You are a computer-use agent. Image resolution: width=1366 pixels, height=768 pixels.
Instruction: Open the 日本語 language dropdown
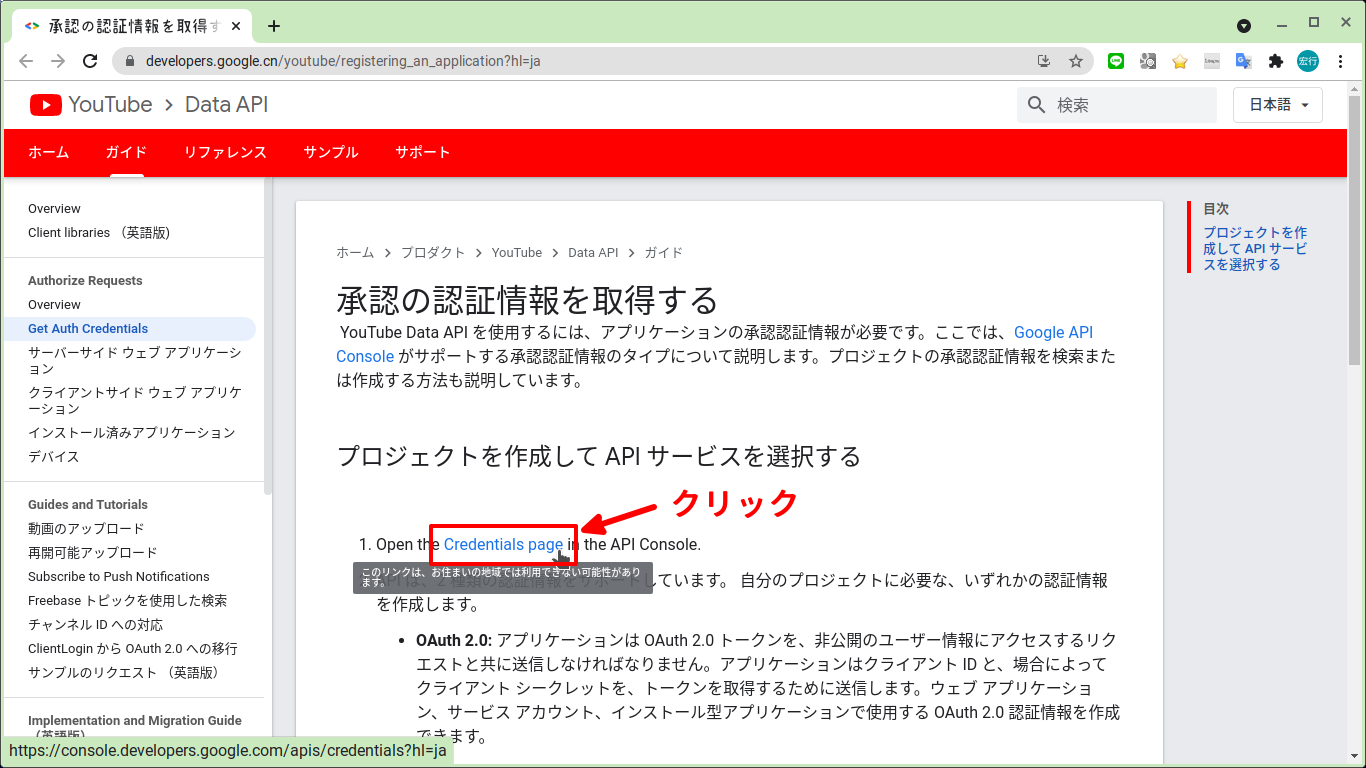point(1277,104)
